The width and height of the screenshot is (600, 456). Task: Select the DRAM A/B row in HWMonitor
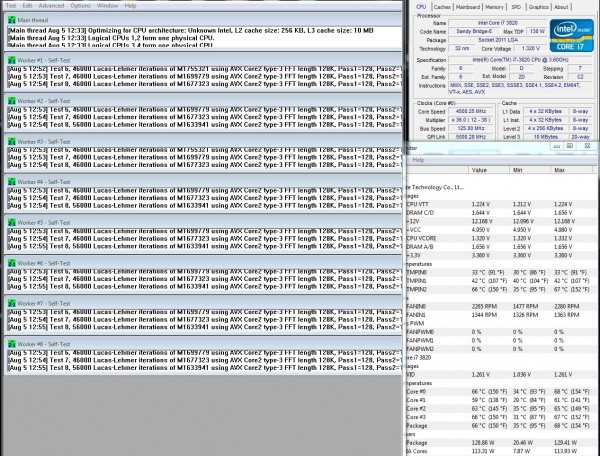(x=501, y=247)
